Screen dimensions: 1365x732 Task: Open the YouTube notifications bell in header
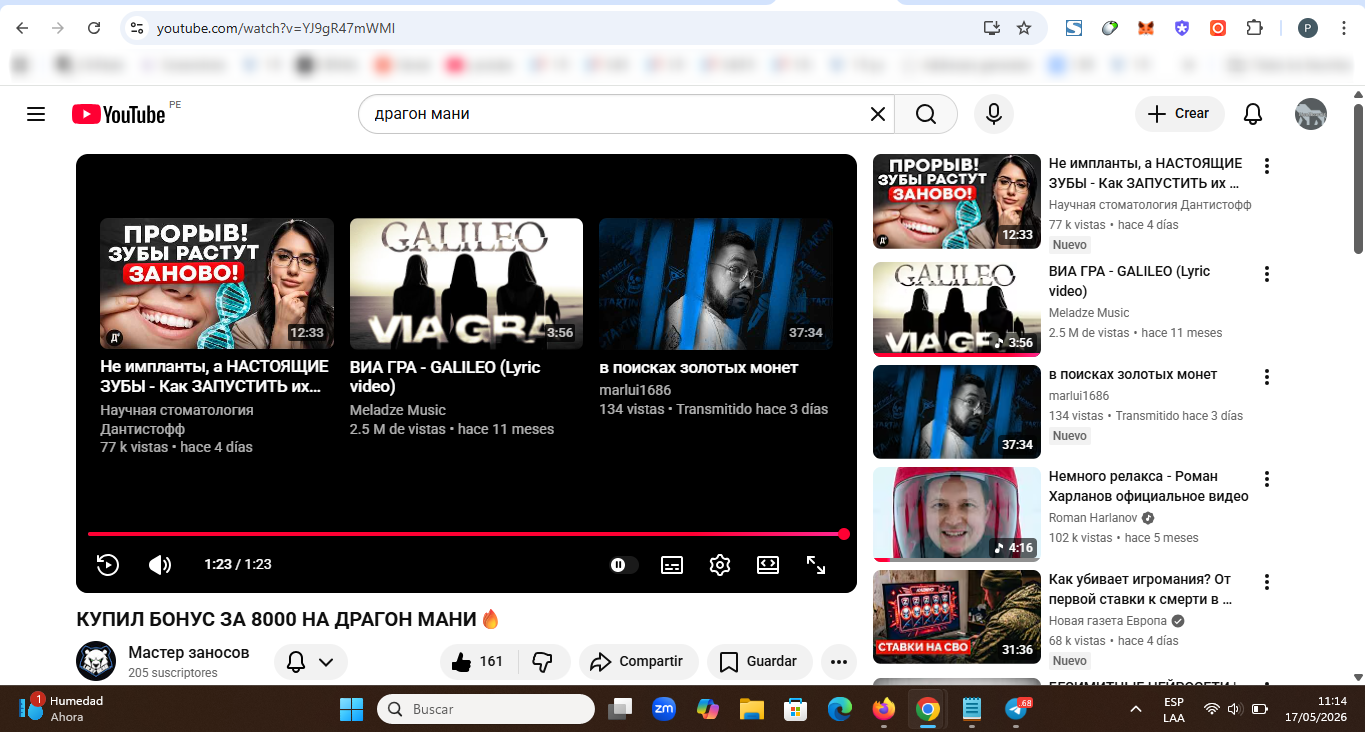[x=1253, y=114]
